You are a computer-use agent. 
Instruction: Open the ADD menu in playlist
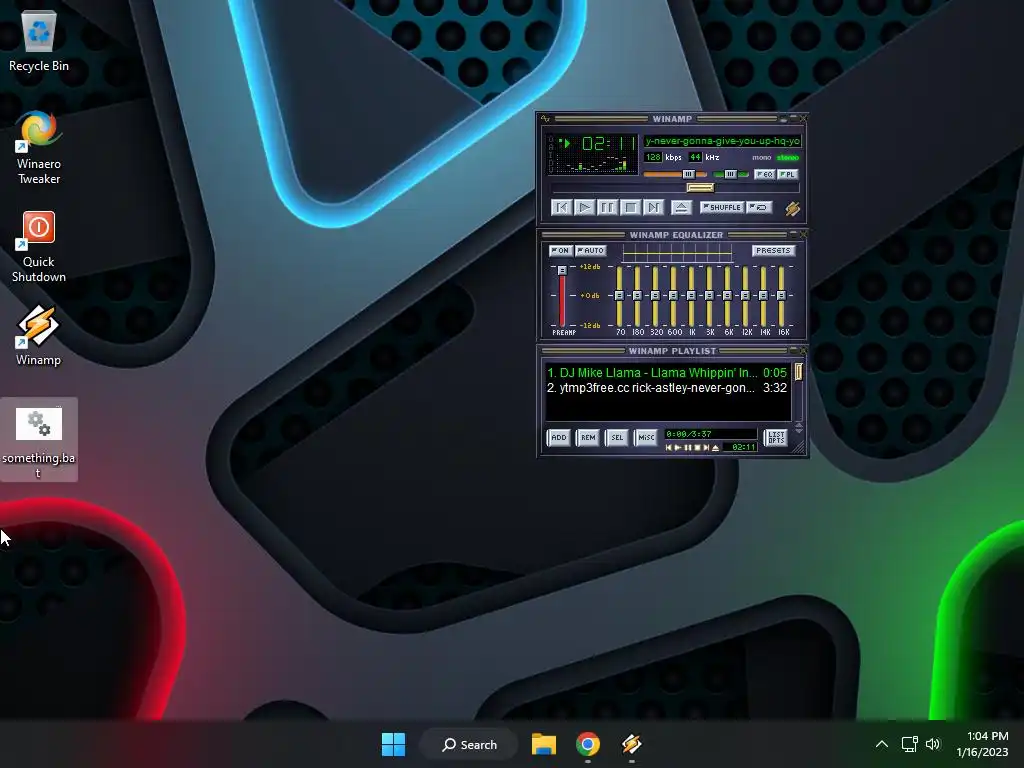point(559,438)
